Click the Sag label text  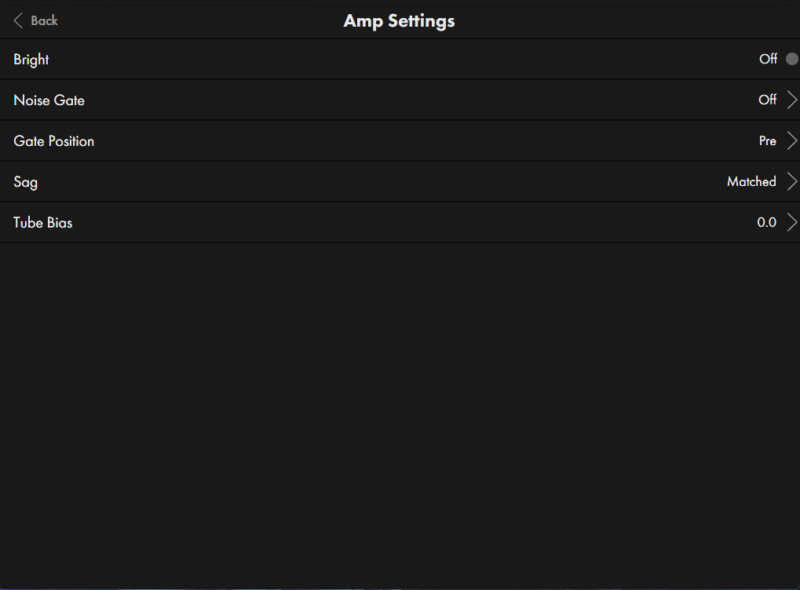25,182
